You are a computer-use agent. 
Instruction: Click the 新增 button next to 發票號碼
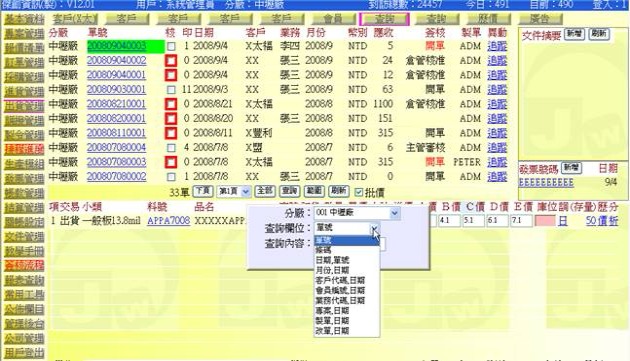click(571, 167)
